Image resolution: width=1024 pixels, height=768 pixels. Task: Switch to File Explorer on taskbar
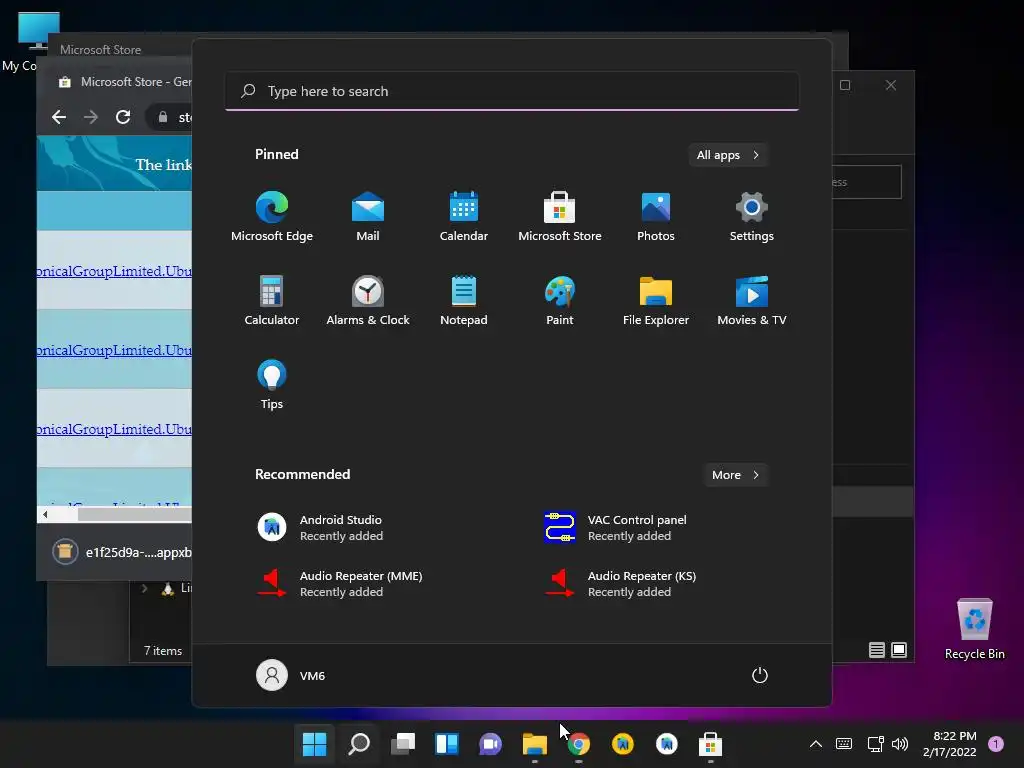click(535, 744)
